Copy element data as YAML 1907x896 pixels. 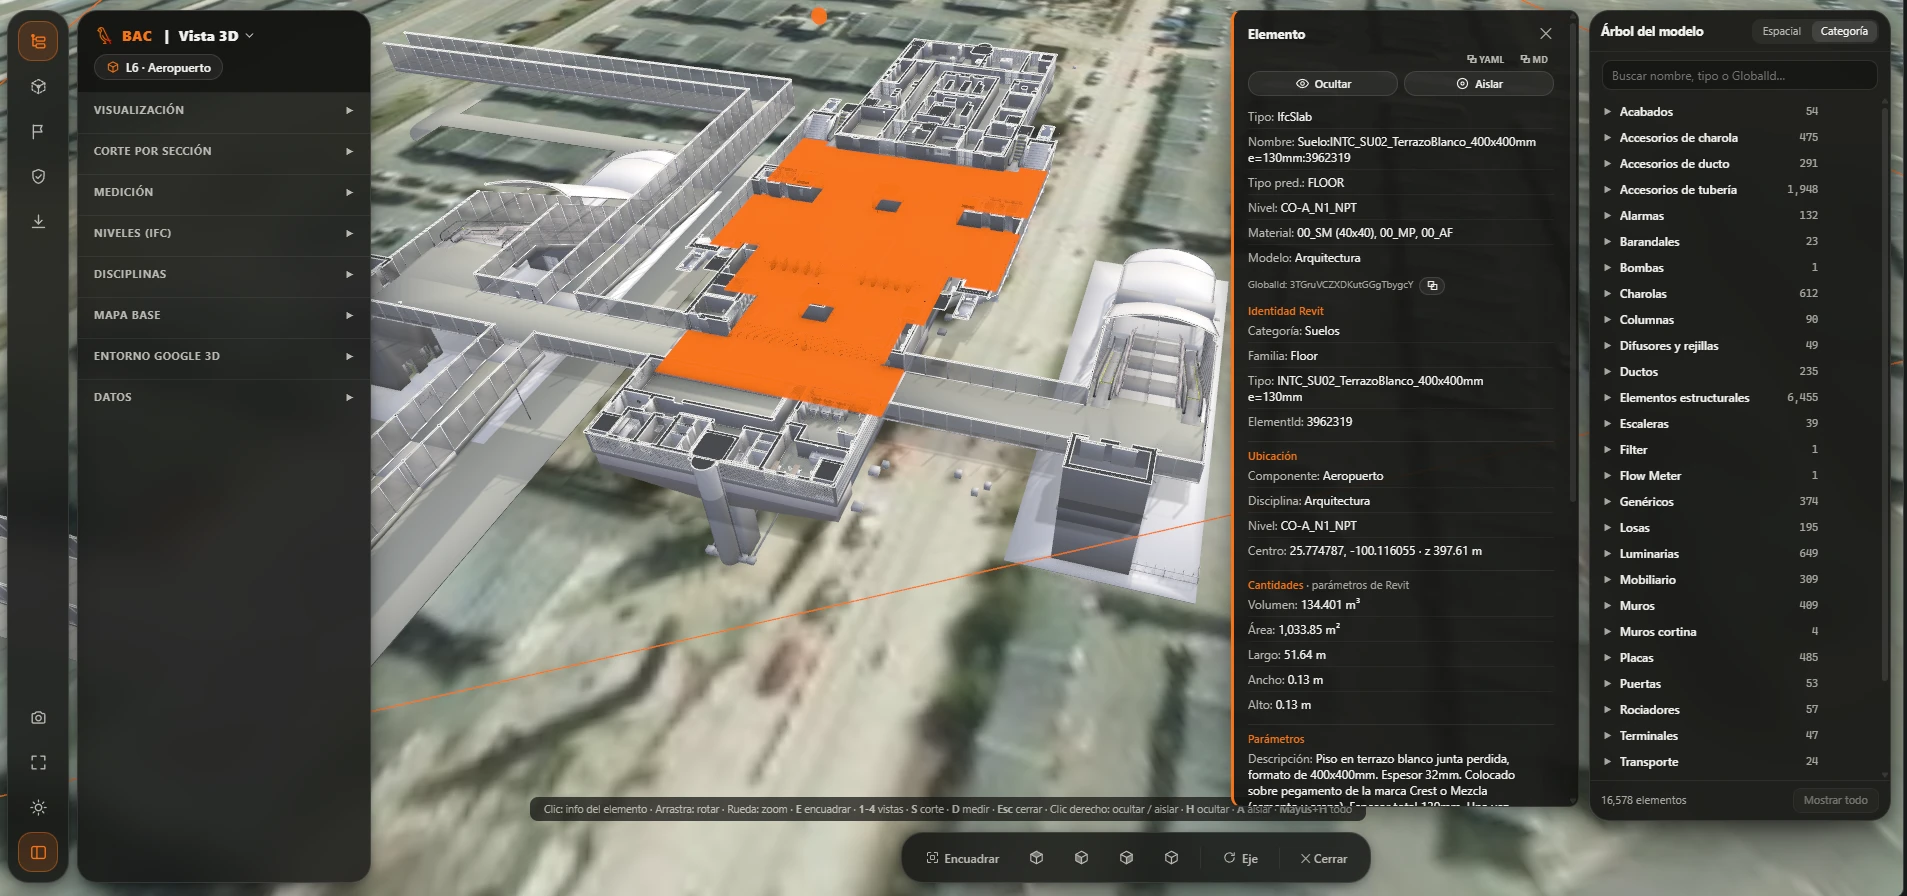tap(1485, 60)
